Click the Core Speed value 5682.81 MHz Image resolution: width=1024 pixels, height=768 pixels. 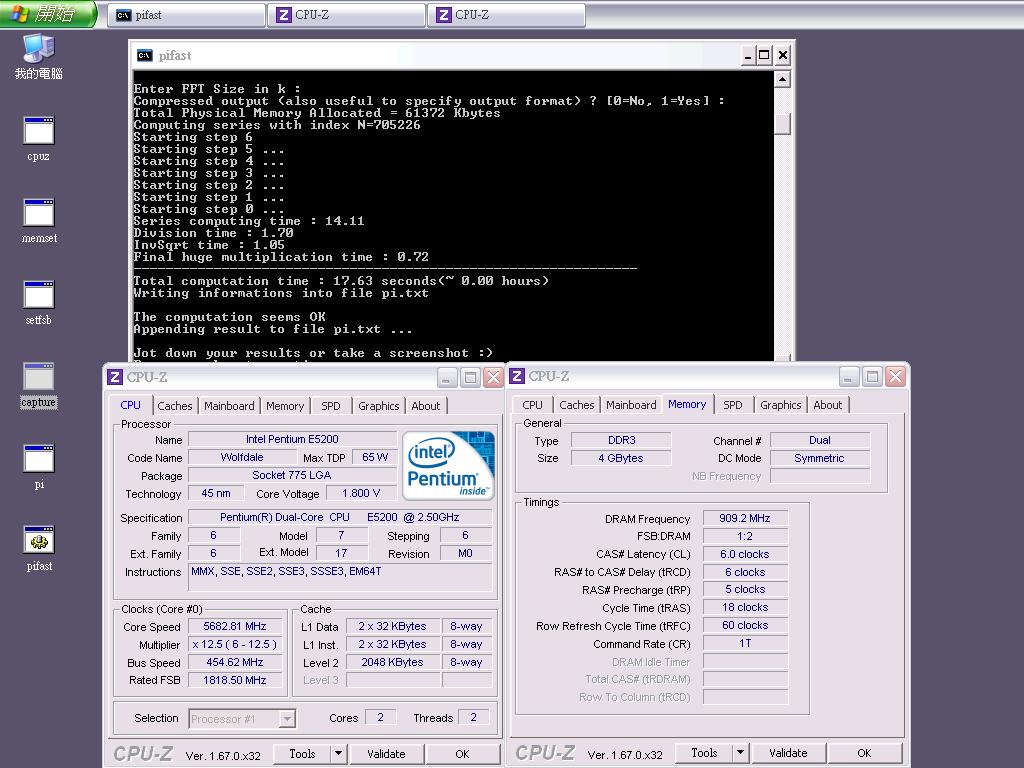(x=235, y=626)
